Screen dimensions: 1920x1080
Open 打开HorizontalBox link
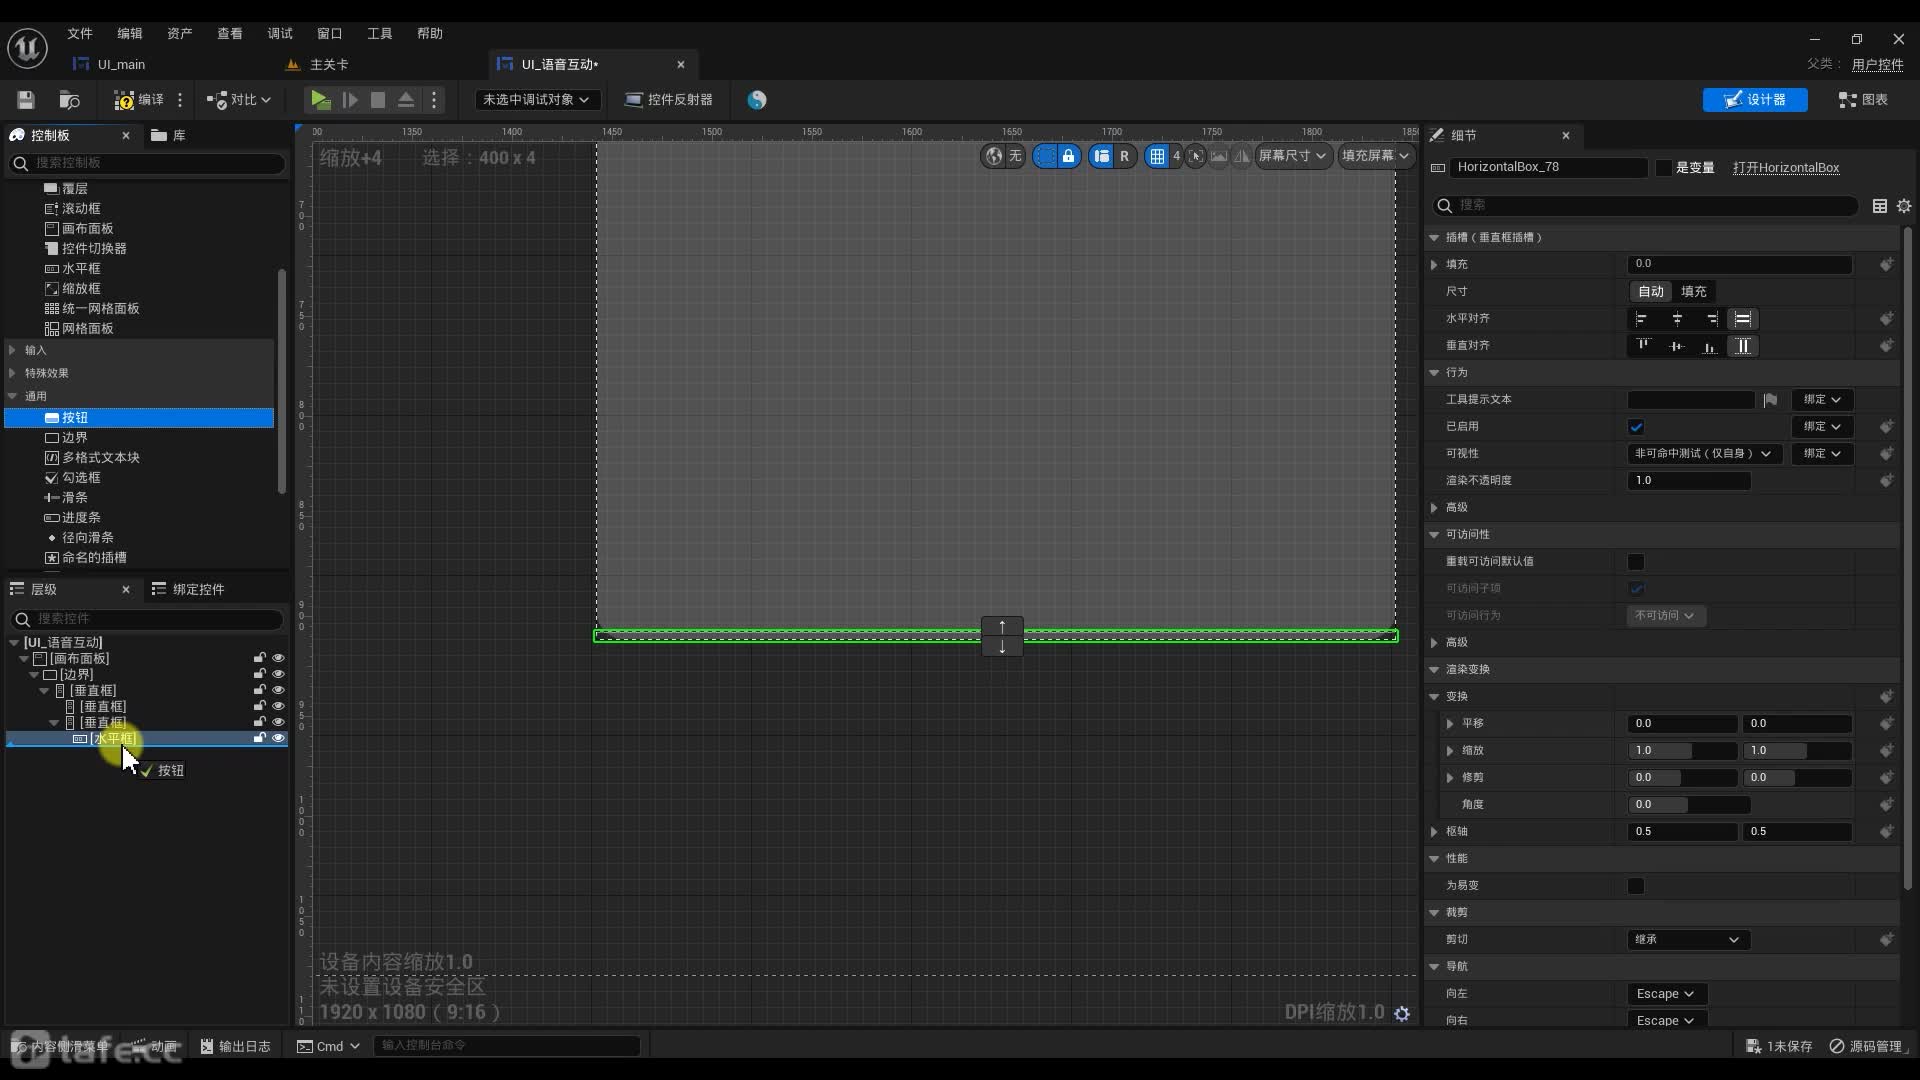(x=1786, y=167)
